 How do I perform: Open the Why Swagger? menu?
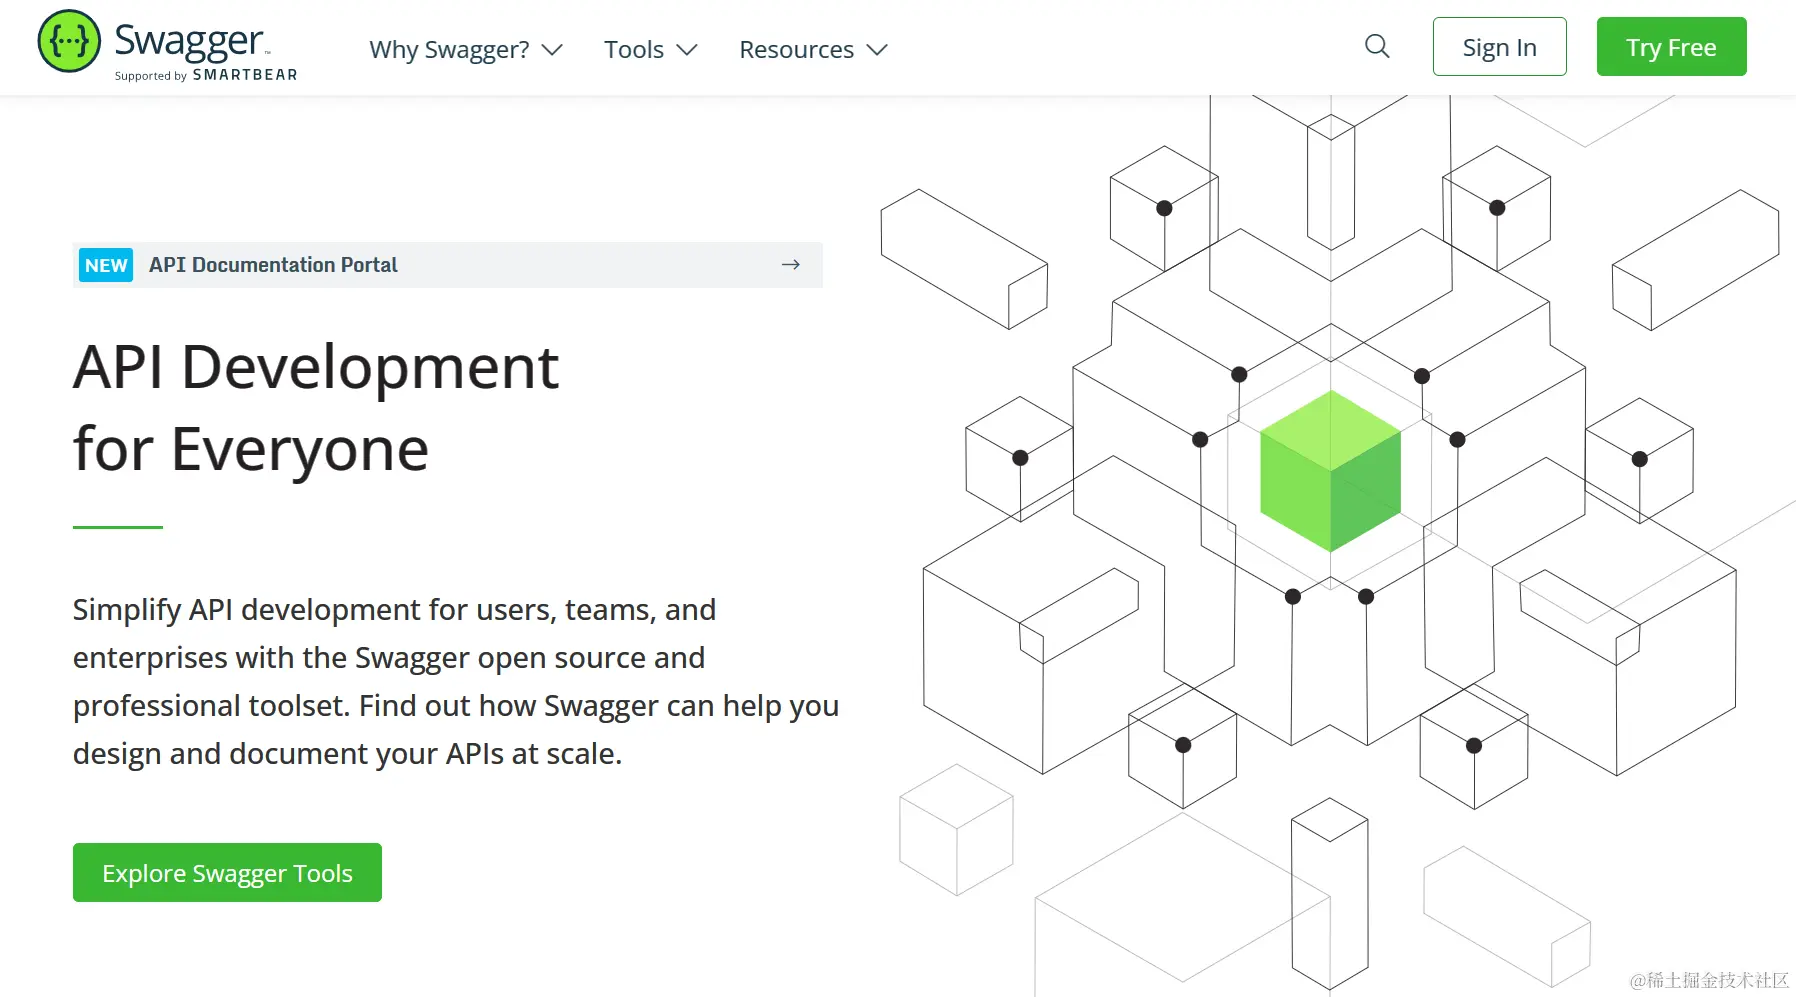click(x=466, y=49)
